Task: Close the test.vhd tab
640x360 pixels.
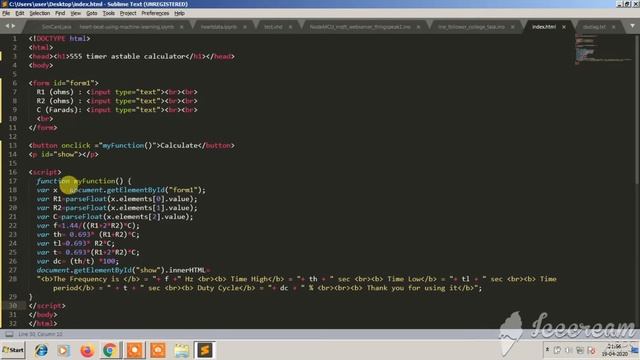Action: click(290, 27)
